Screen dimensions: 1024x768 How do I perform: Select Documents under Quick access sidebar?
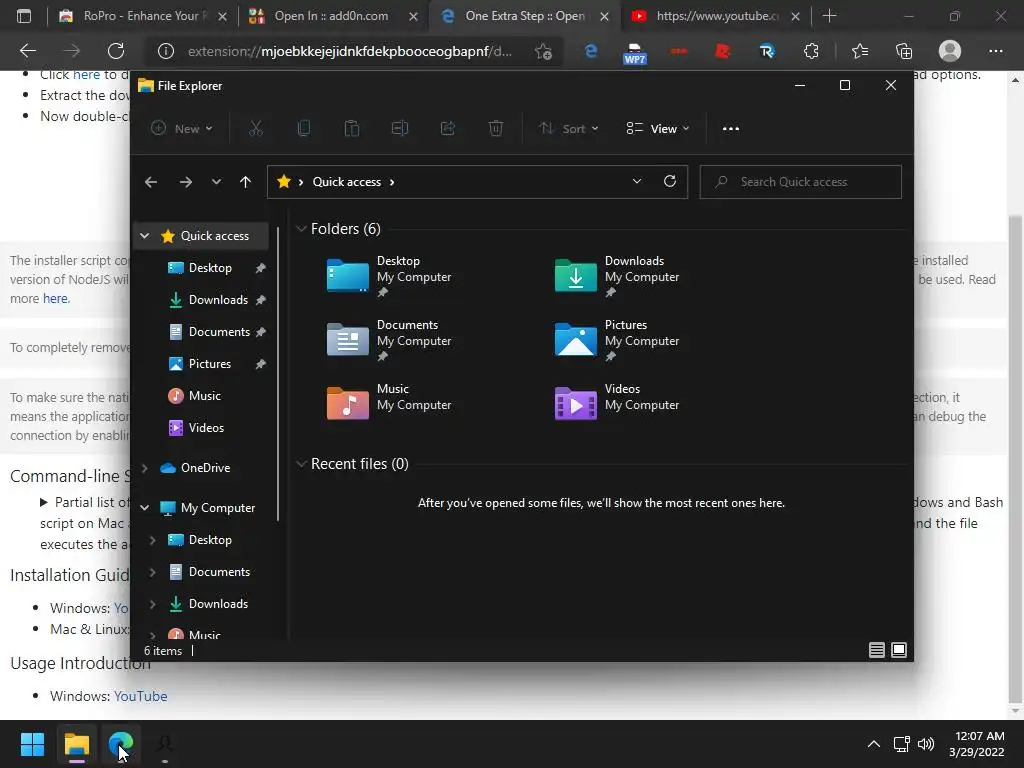coord(219,332)
